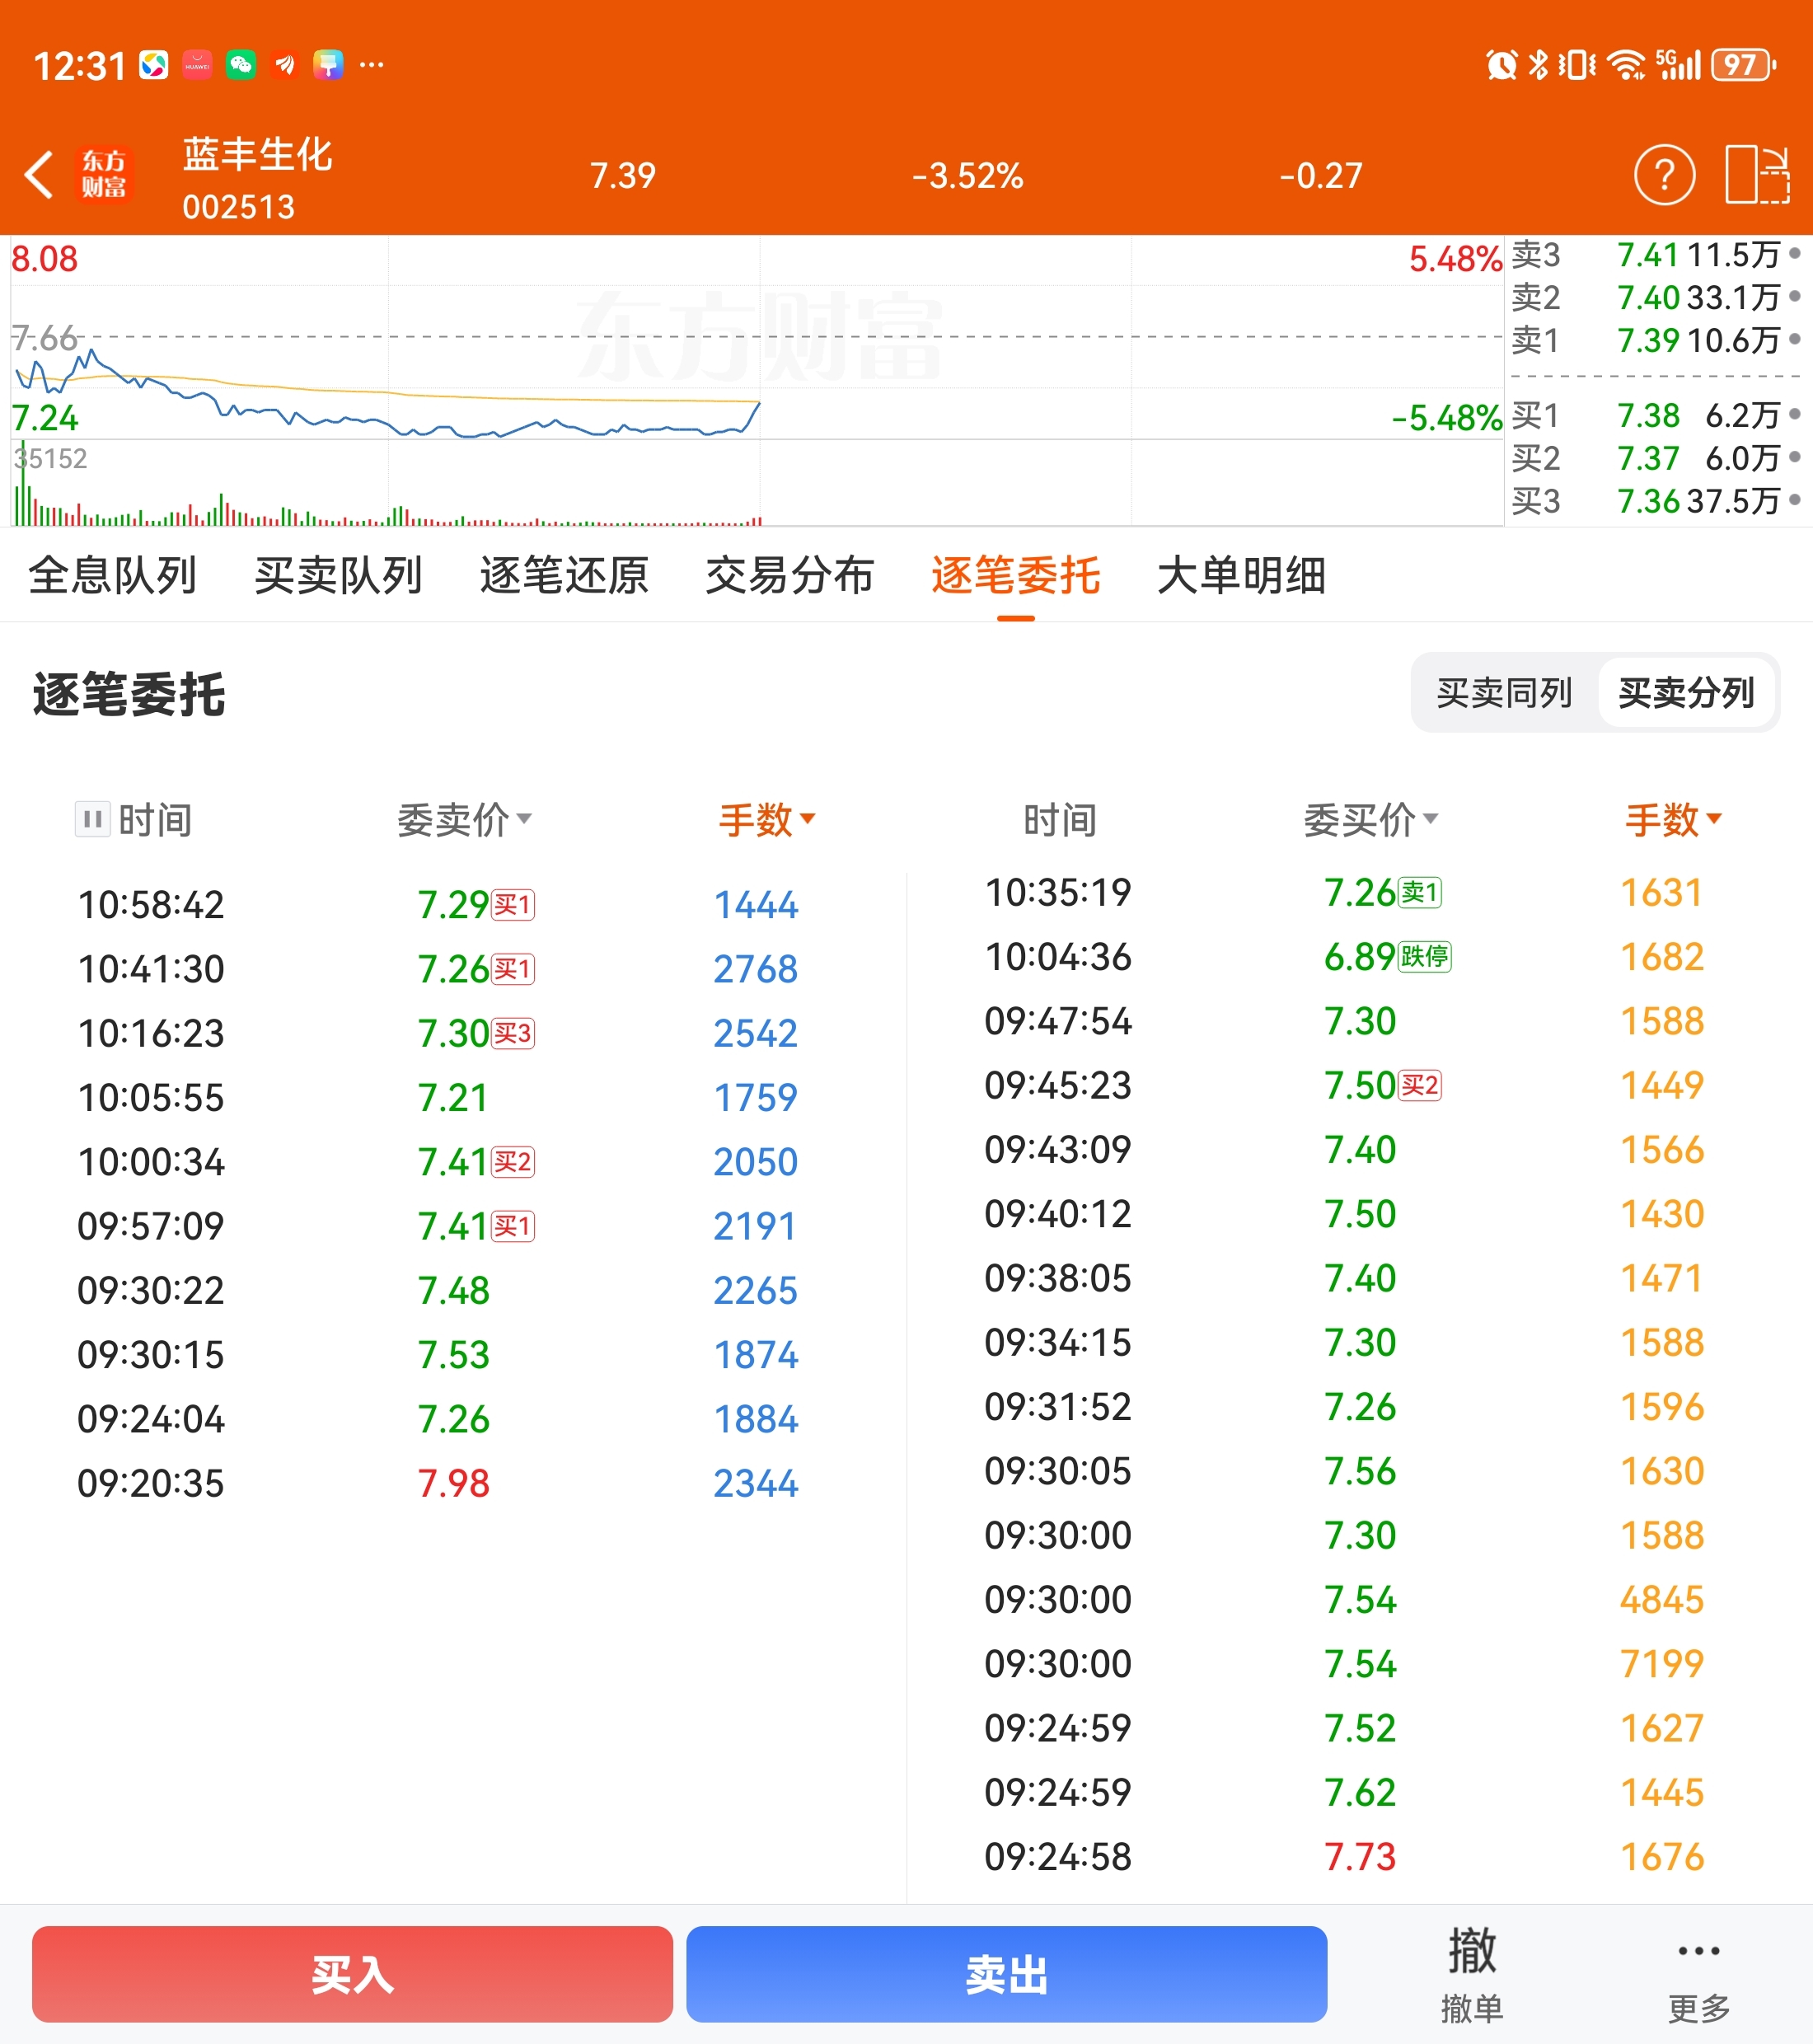The image size is (1813, 2044).
Task: Tap the WeChat status bar icon
Action: [241, 65]
